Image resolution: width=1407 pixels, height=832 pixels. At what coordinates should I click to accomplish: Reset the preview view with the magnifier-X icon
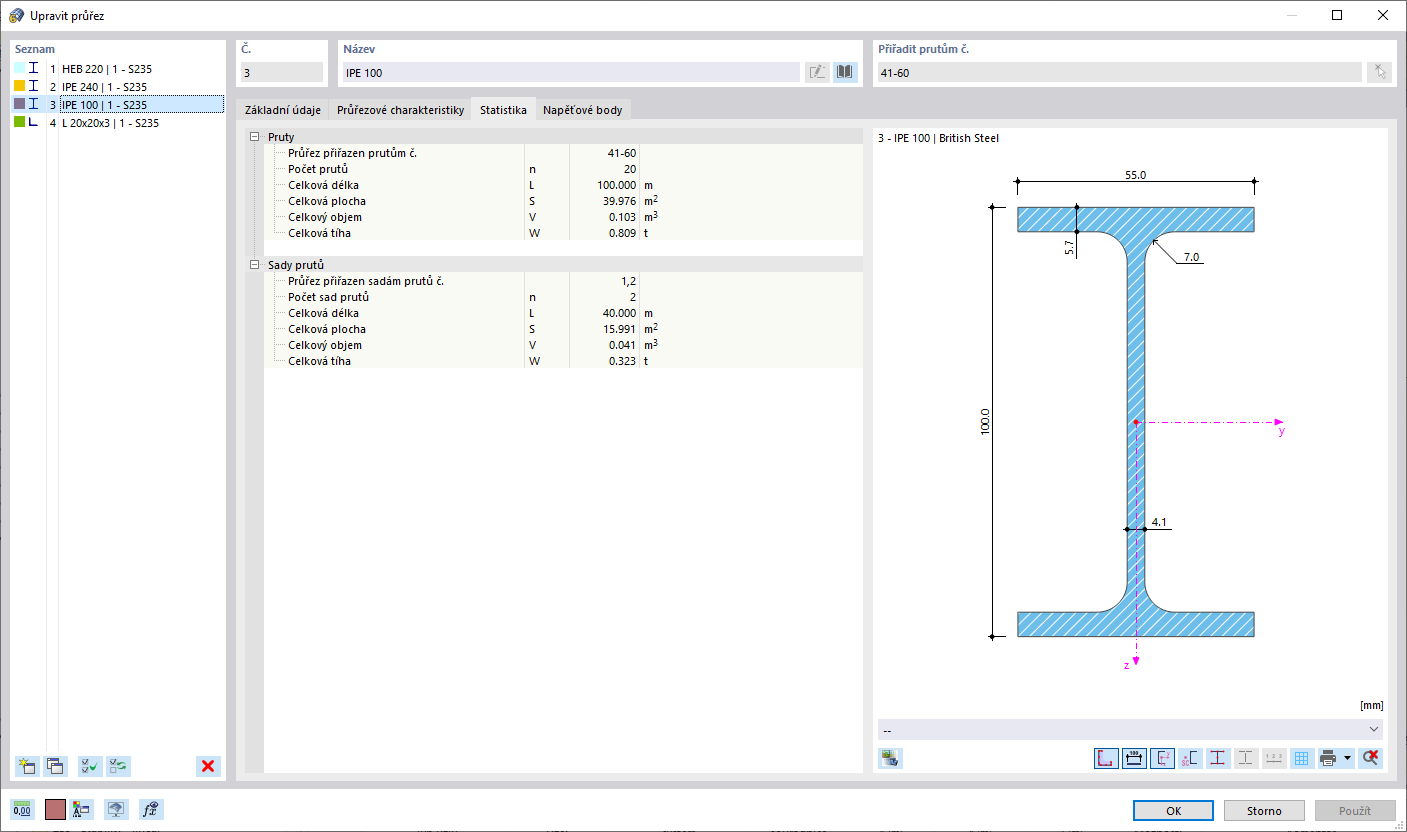pos(1371,758)
